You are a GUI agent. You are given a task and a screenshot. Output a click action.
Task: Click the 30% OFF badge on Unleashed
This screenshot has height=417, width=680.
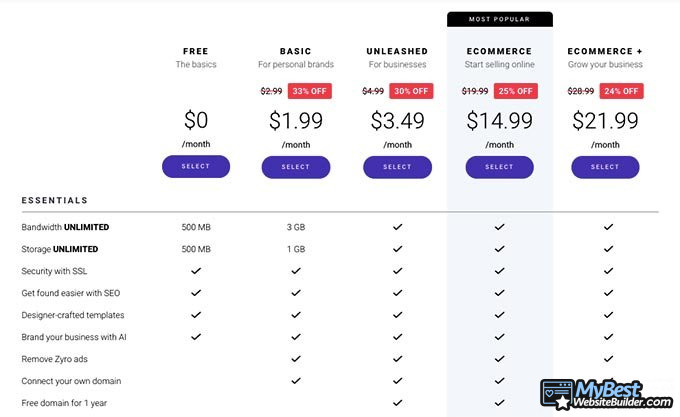coord(411,91)
